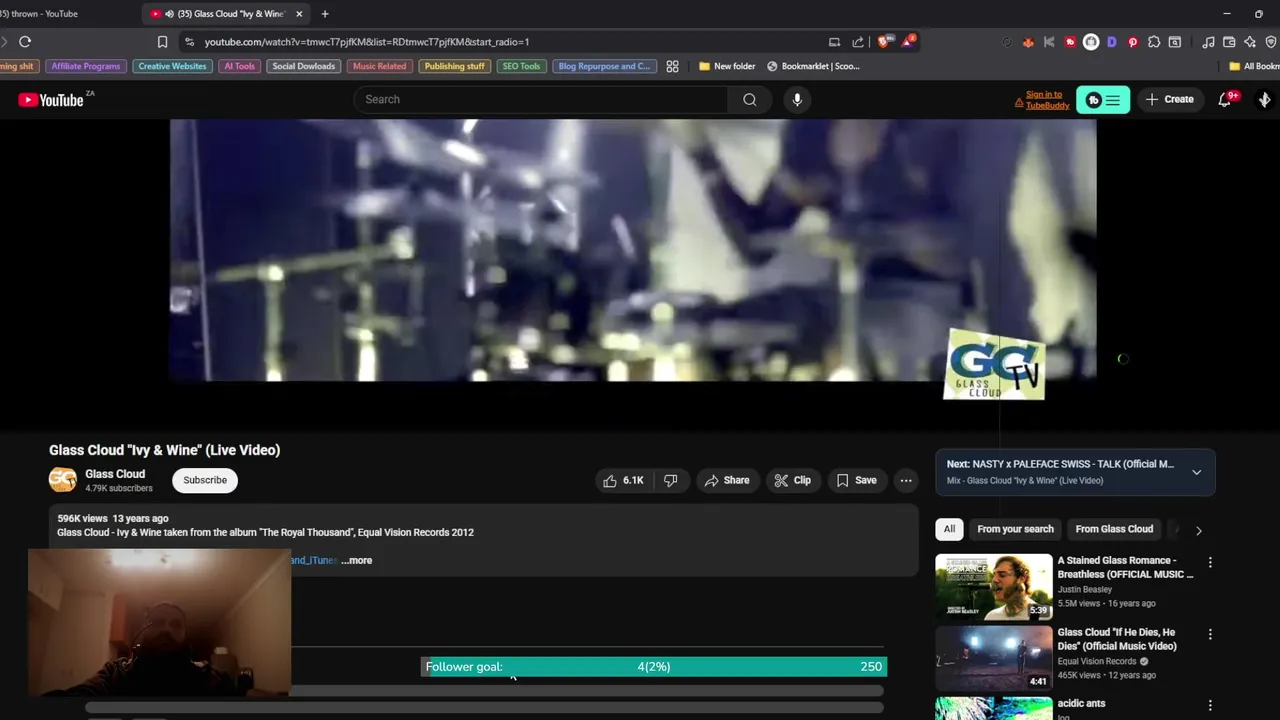Open the Music Related bookmark group

(x=379, y=66)
